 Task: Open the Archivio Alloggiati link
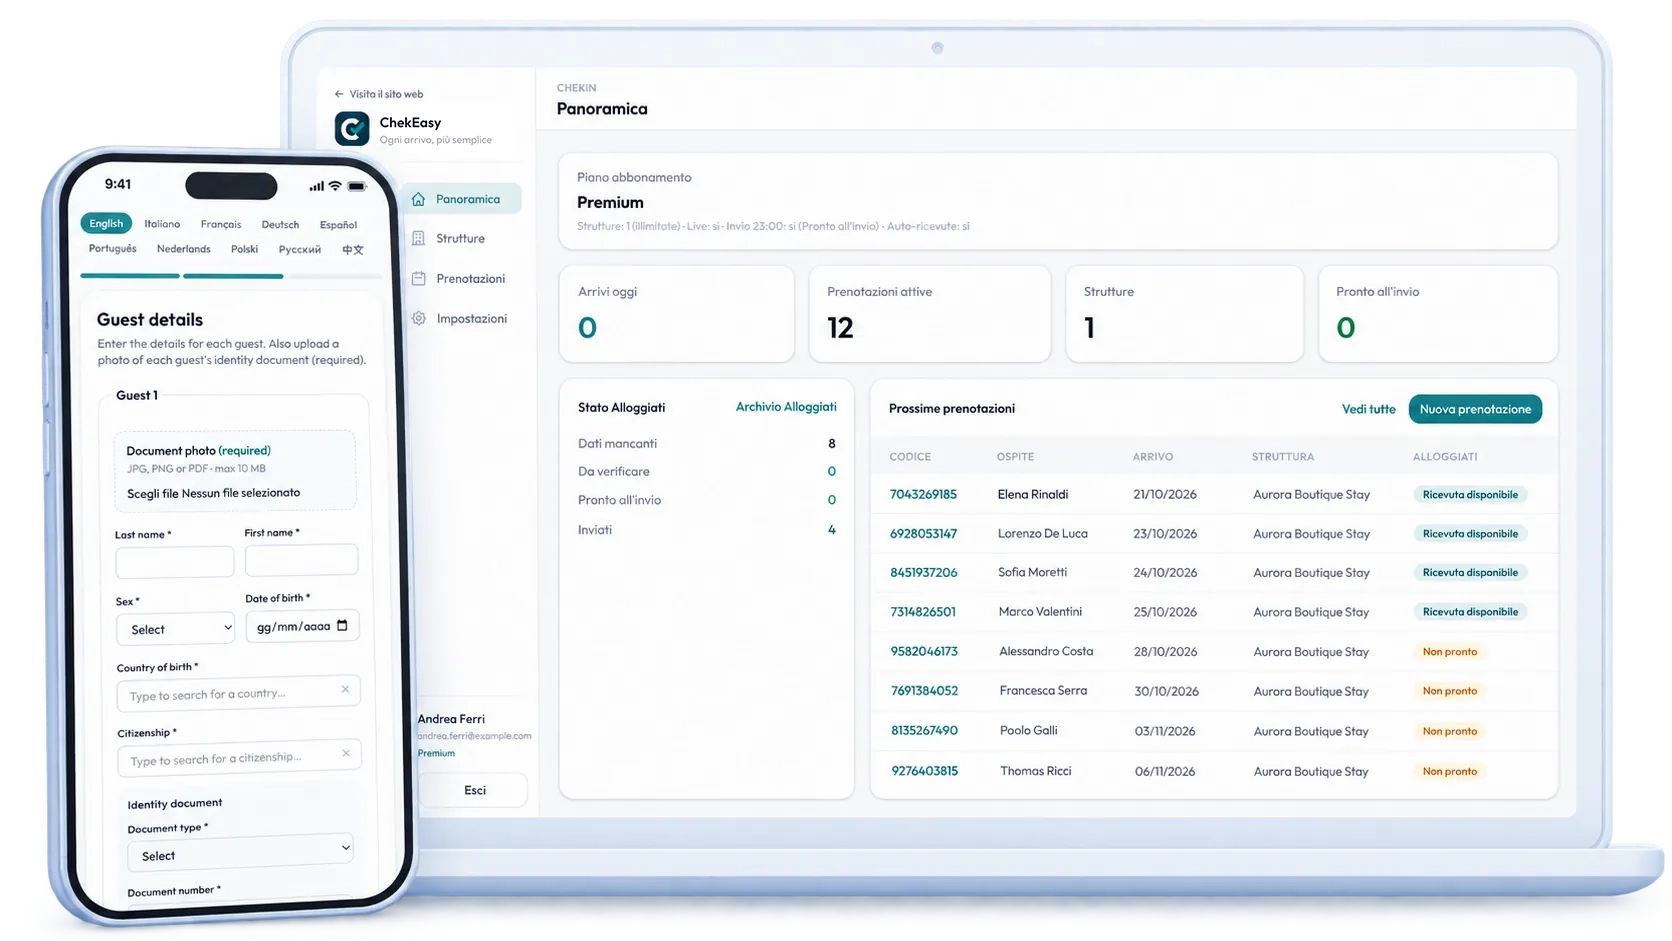(786, 407)
